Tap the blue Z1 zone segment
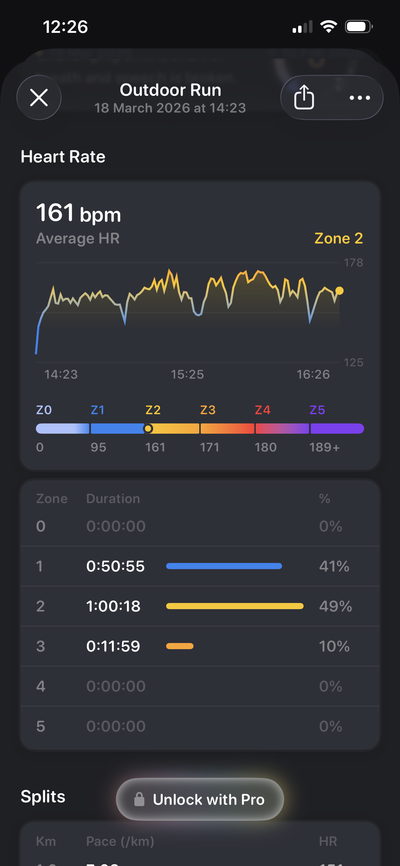Image resolution: width=400 pixels, height=866 pixels. pyautogui.click(x=117, y=429)
